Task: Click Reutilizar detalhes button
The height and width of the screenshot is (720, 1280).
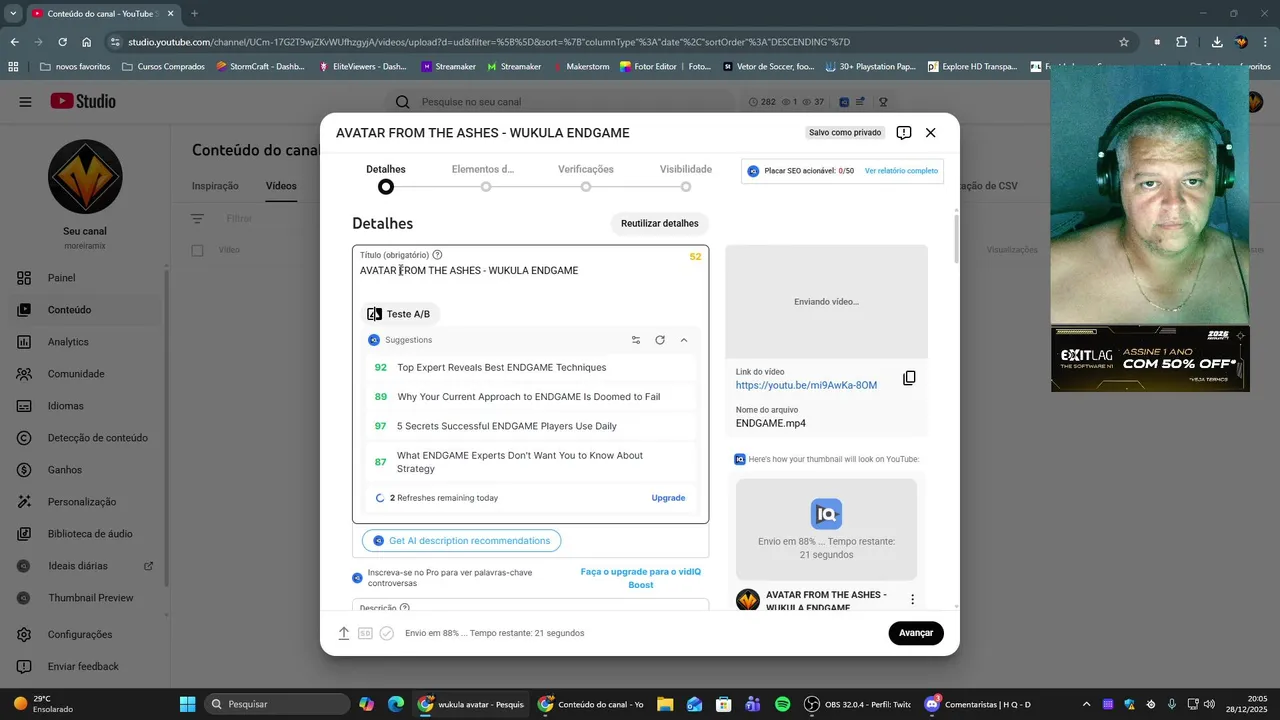Action: point(659,223)
